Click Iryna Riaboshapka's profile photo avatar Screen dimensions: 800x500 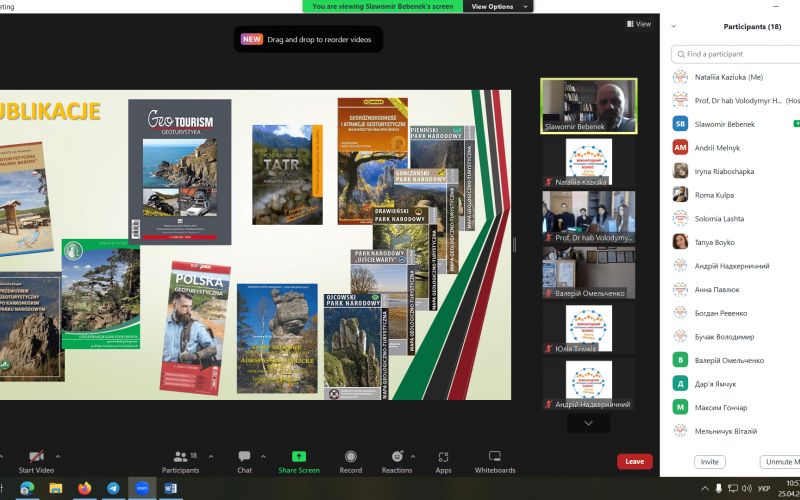pyautogui.click(x=680, y=171)
